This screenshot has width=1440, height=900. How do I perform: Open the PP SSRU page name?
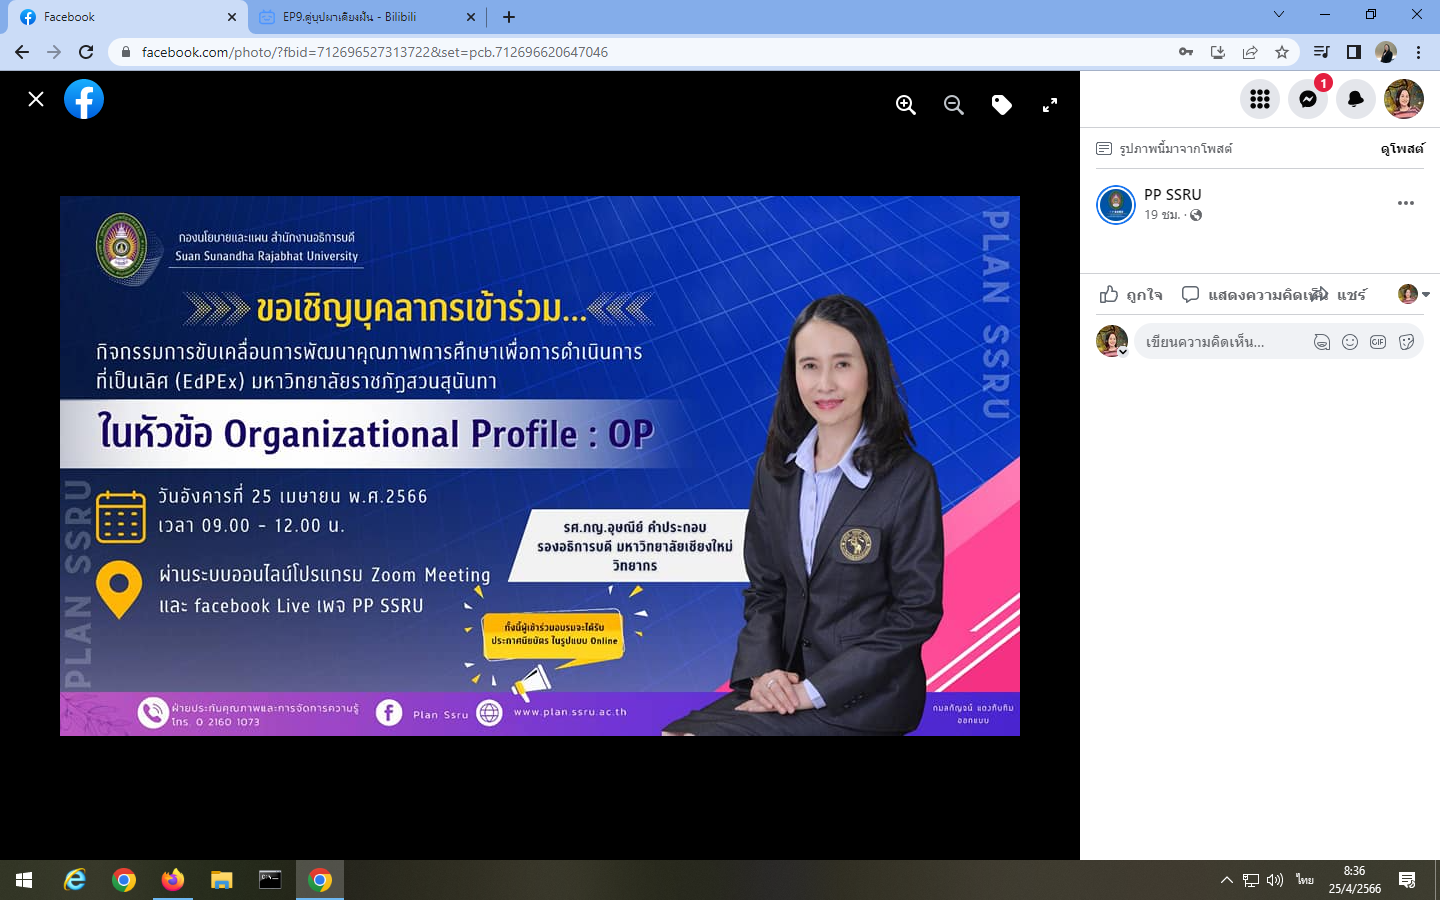[x=1172, y=194]
